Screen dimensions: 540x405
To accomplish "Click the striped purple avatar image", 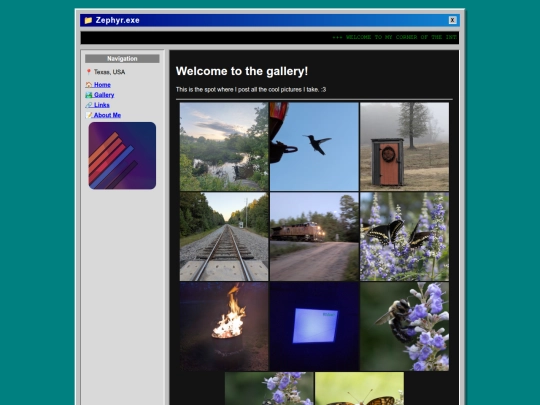I will coord(122,155).
